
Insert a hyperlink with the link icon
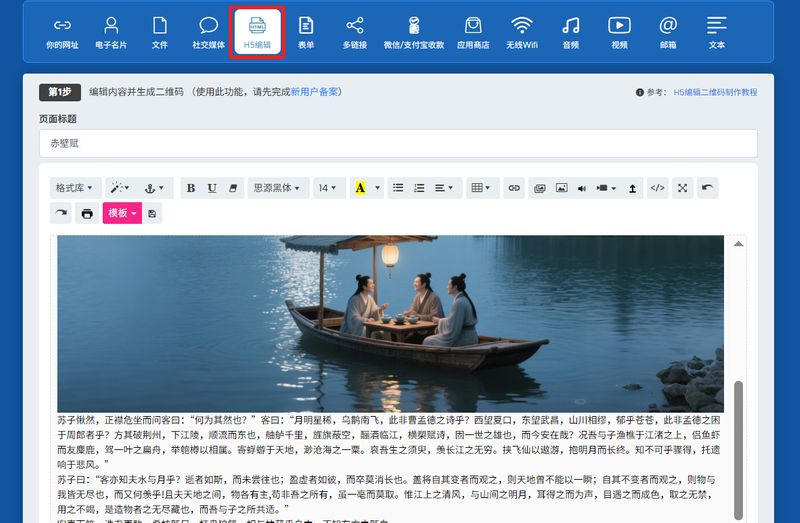coord(514,188)
